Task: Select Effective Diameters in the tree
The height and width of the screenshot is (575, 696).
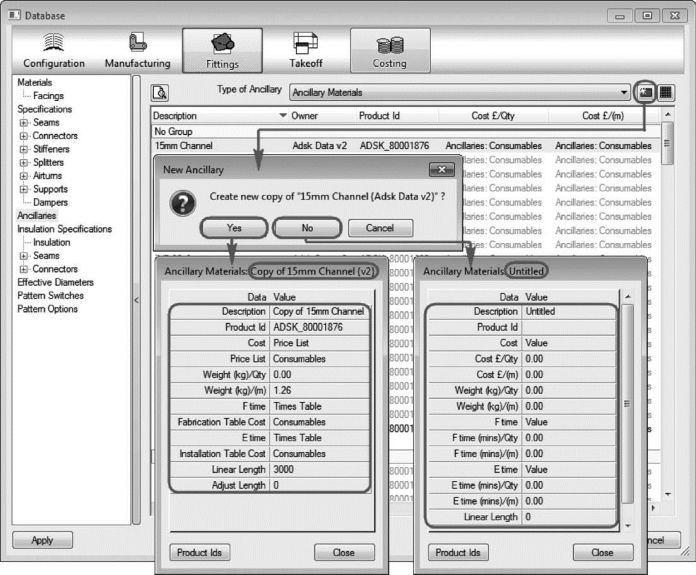Action: tap(55, 282)
